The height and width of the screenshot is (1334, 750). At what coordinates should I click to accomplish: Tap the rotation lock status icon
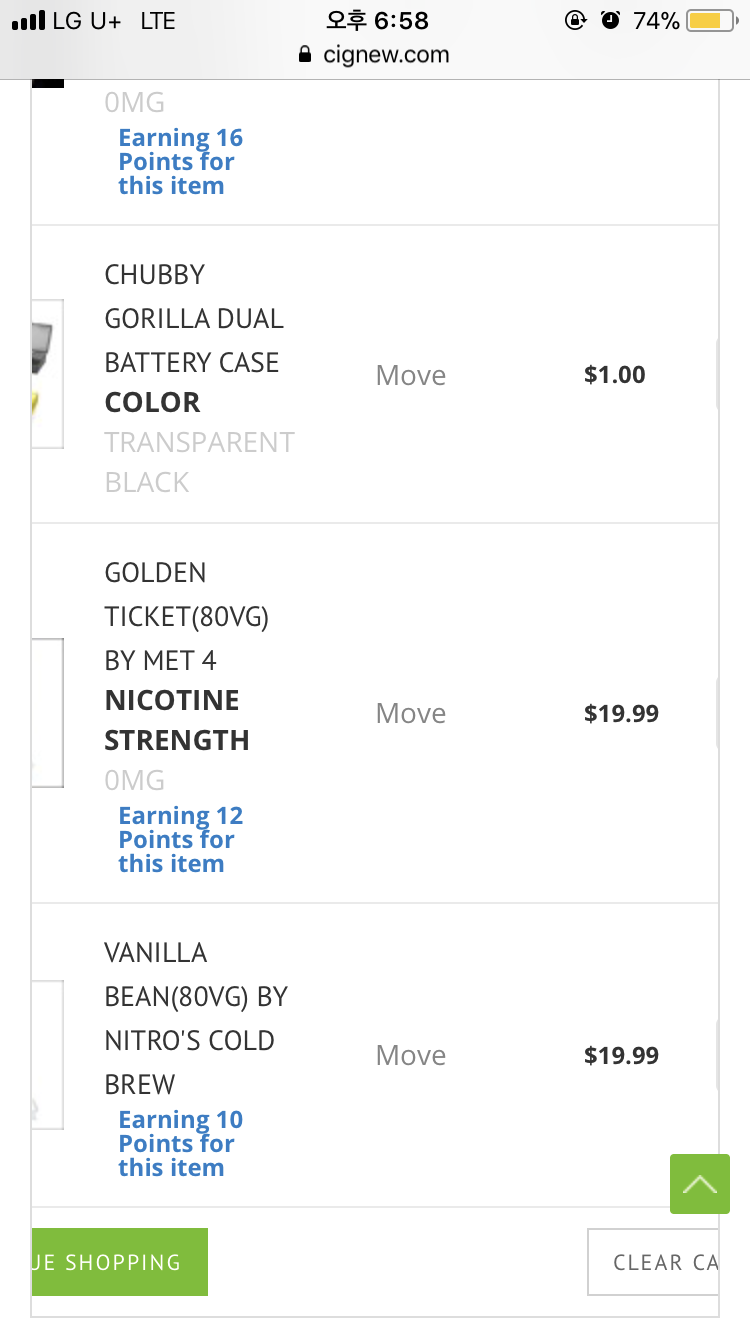point(575,20)
